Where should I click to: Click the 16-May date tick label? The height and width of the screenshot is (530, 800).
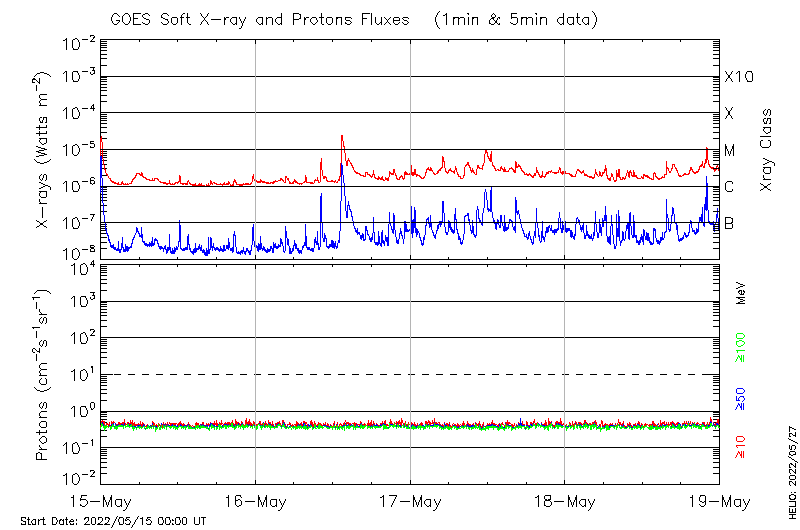tap(255, 500)
